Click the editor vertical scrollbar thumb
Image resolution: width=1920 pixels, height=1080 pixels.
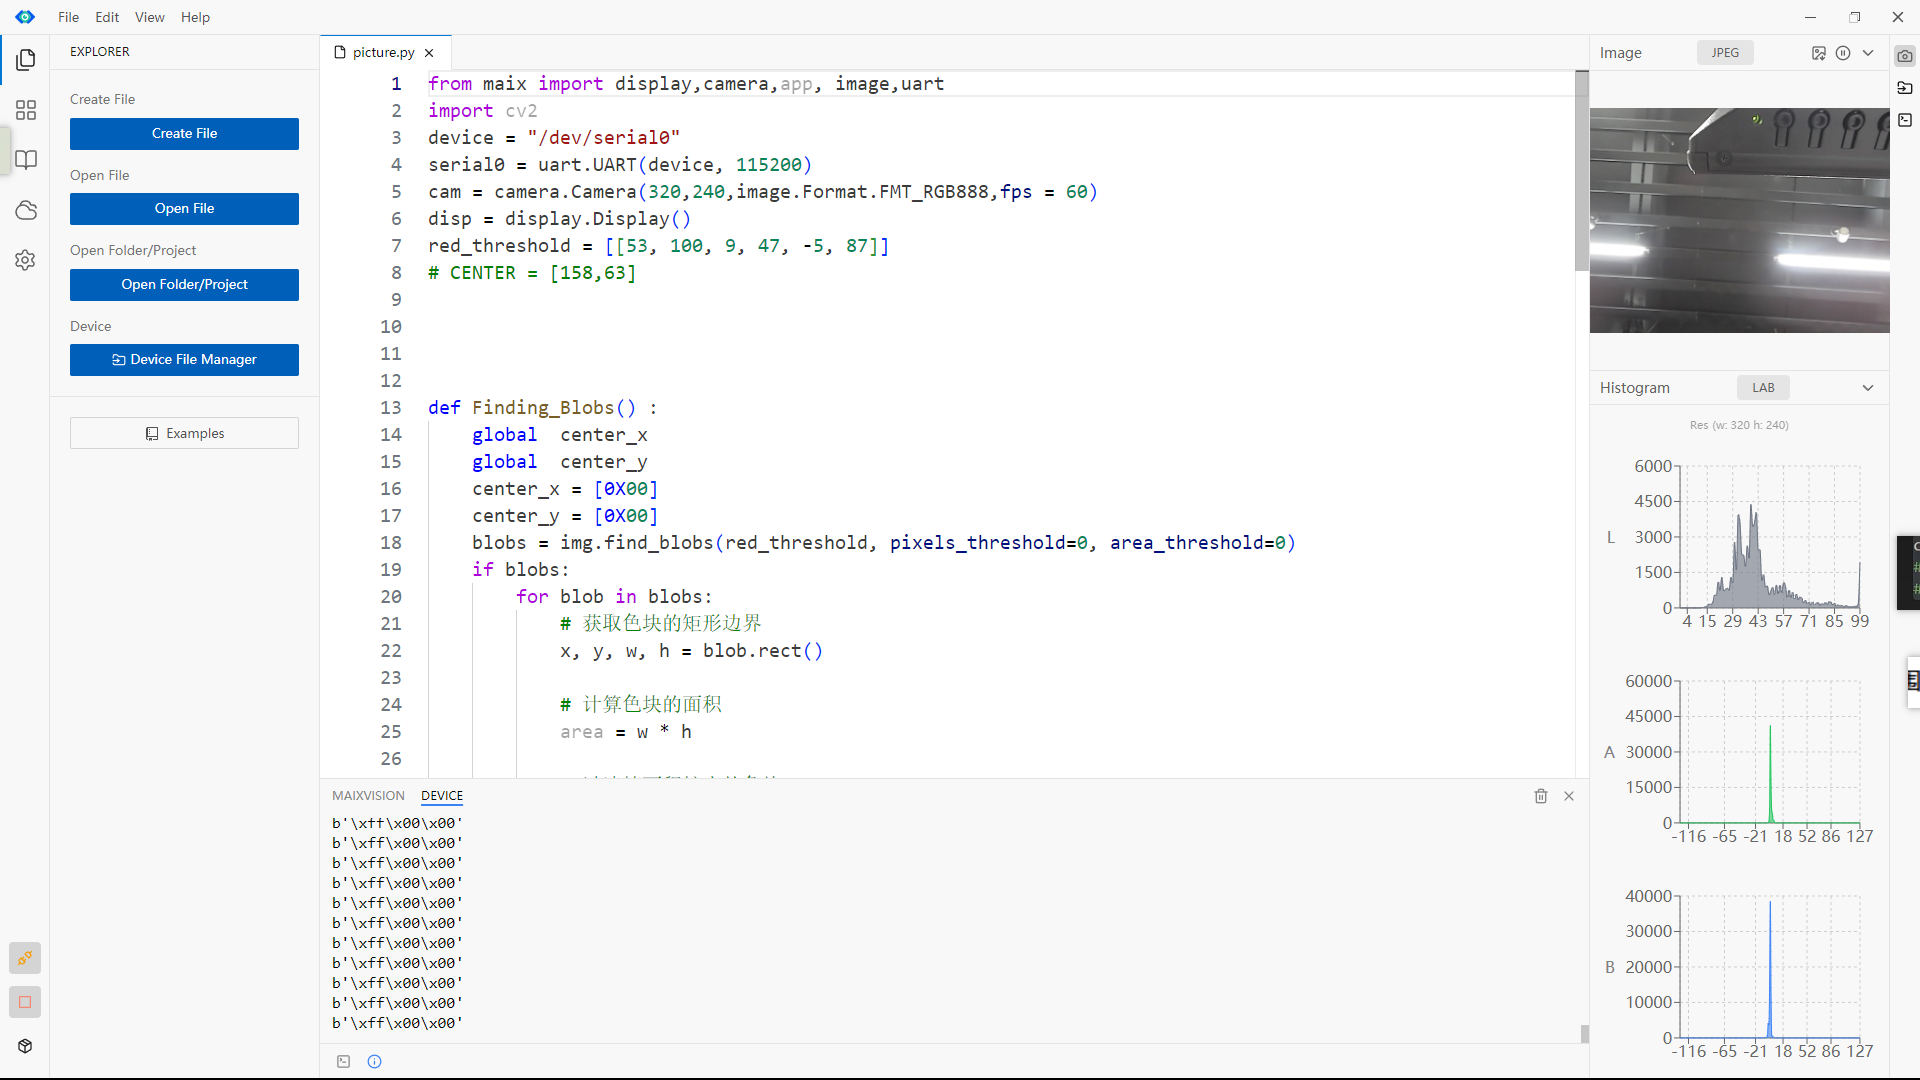tap(1581, 171)
